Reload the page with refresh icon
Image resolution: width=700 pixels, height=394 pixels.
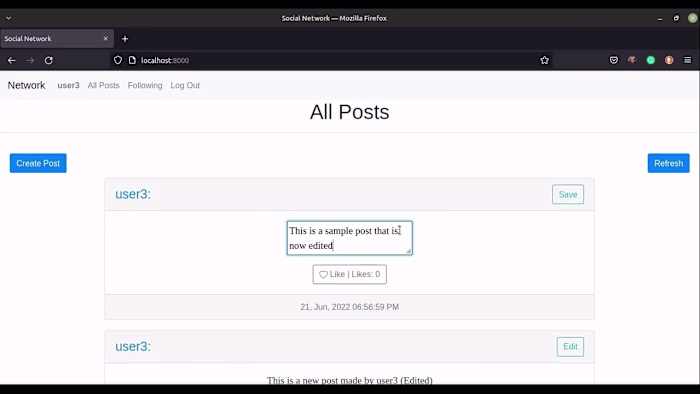[49, 60]
